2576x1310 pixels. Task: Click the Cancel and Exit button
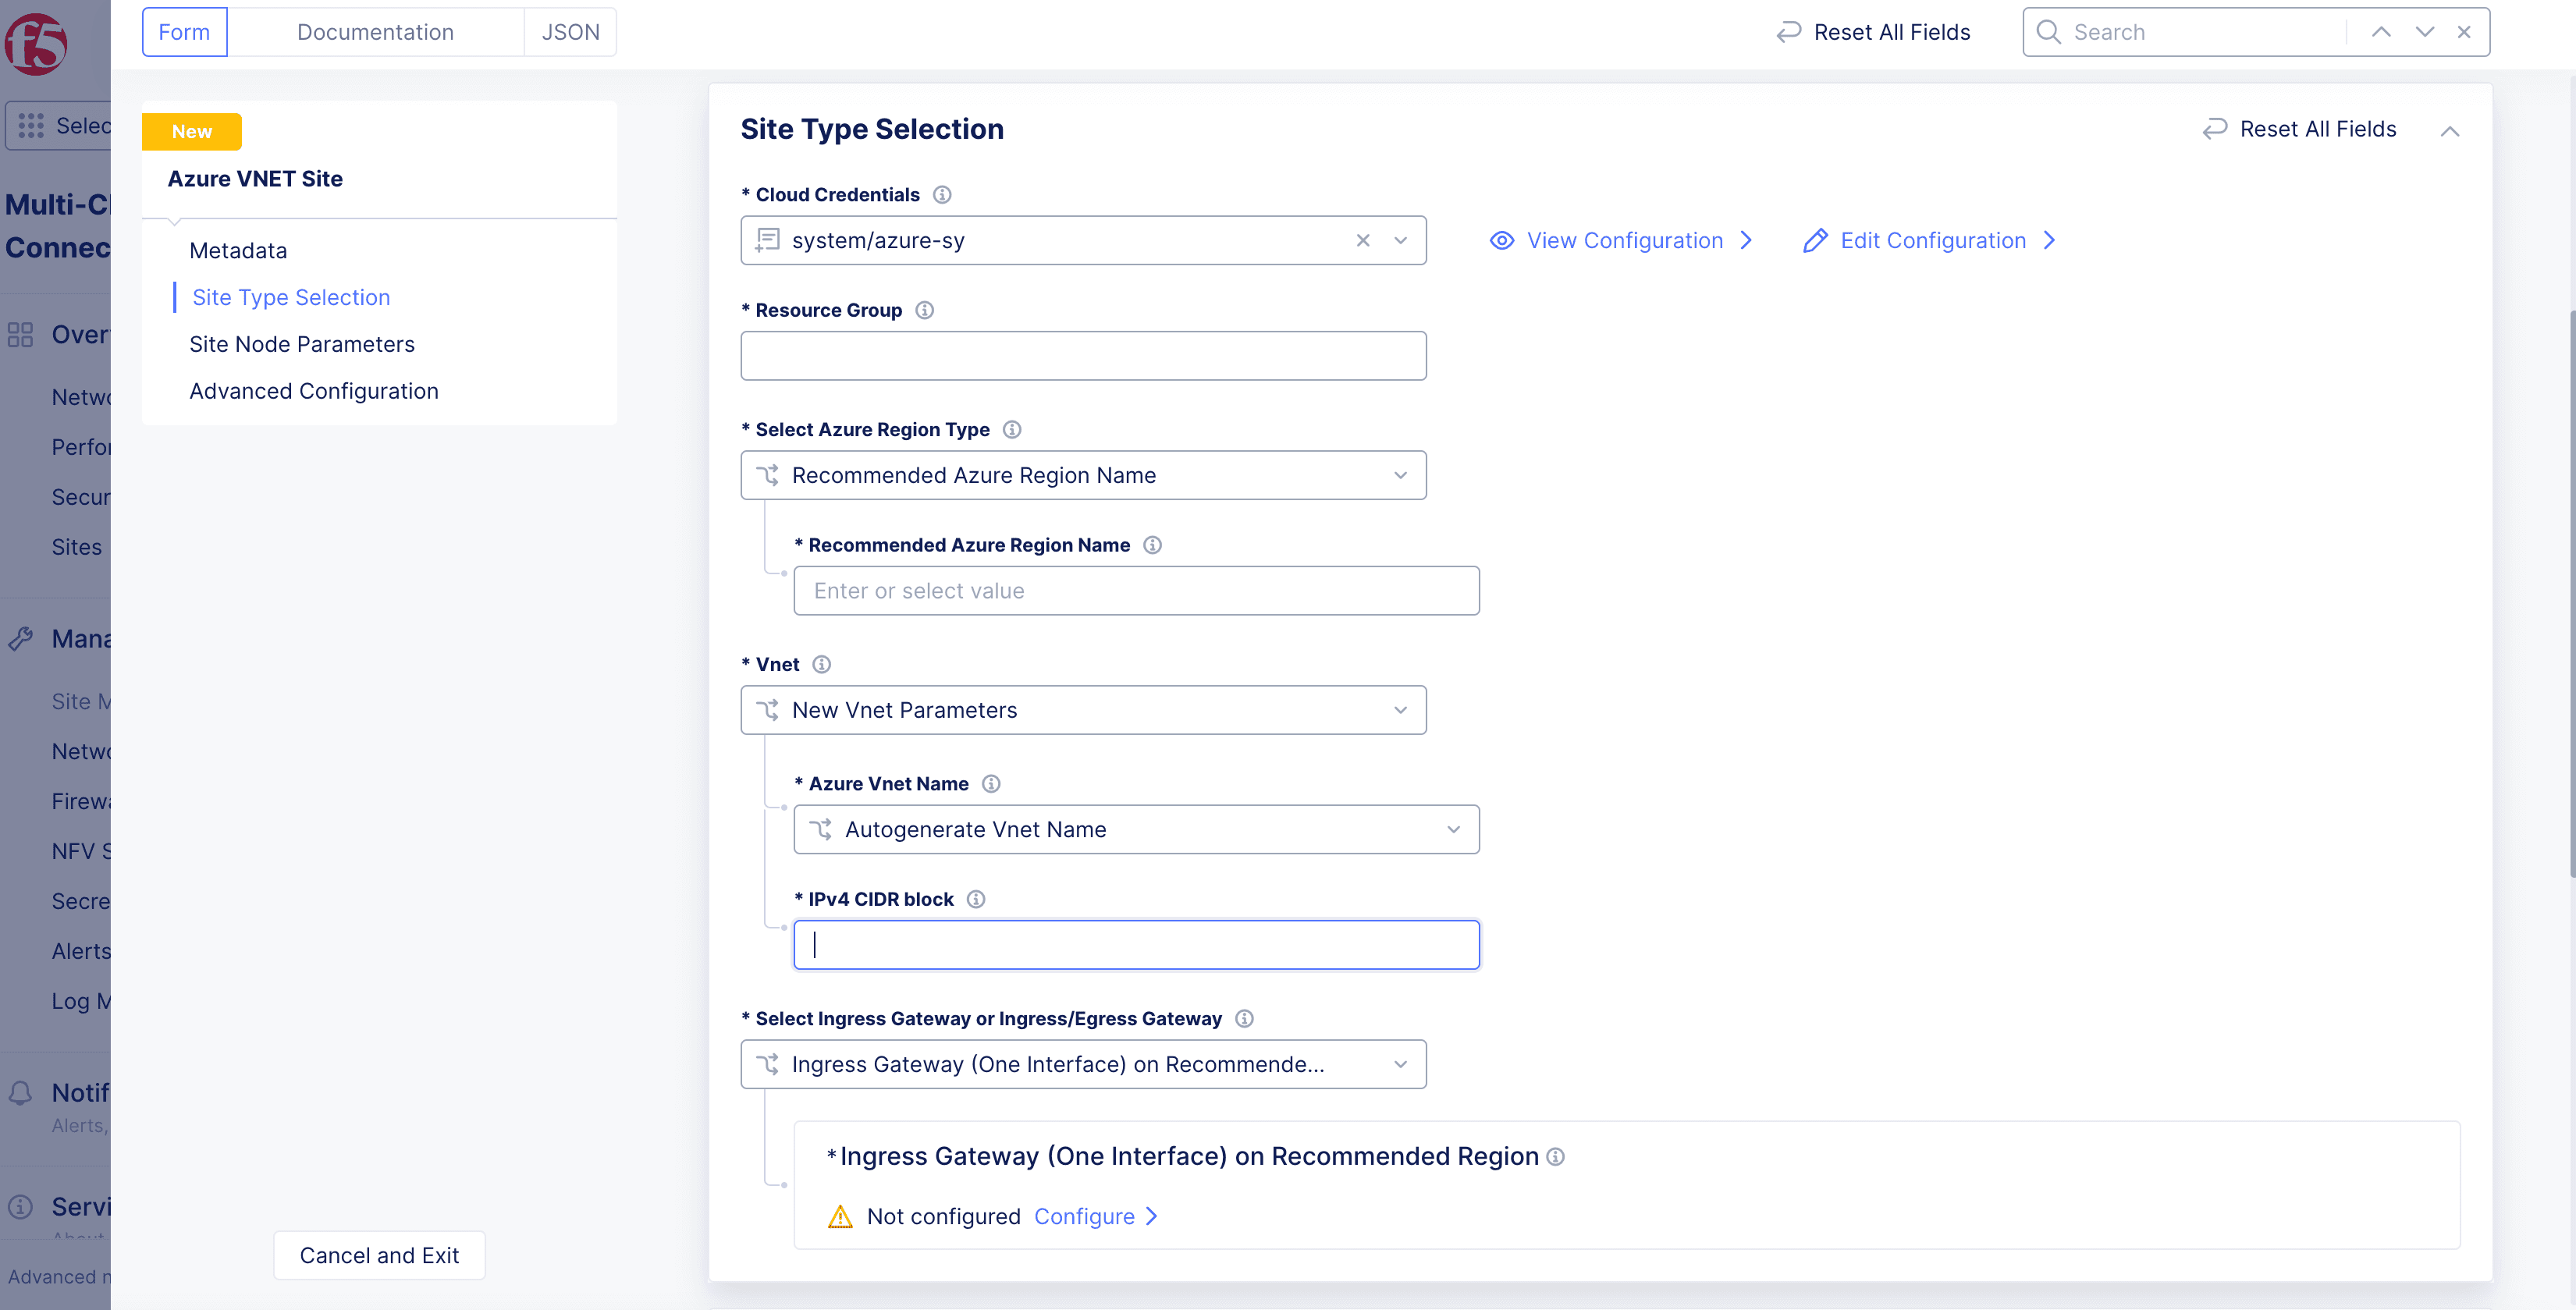[379, 1255]
